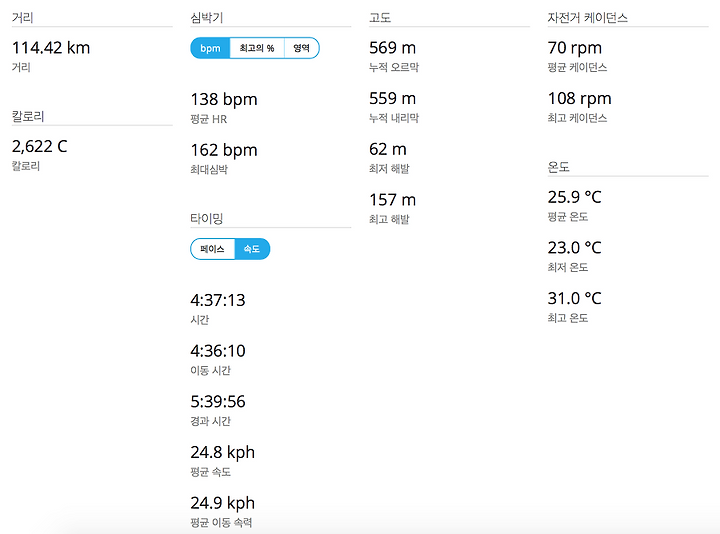Click the 4:36:10 moving time value
This screenshot has width=720, height=534.
click(x=218, y=351)
